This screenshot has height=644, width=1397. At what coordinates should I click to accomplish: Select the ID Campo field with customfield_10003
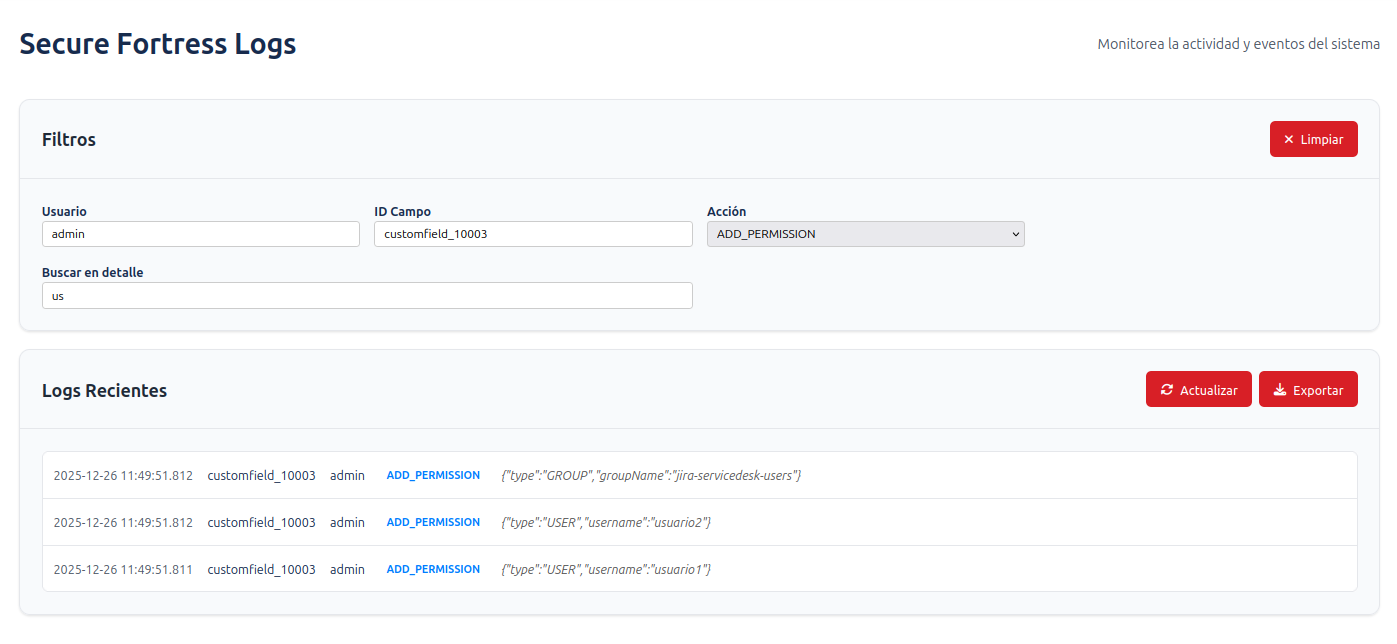[x=532, y=233]
